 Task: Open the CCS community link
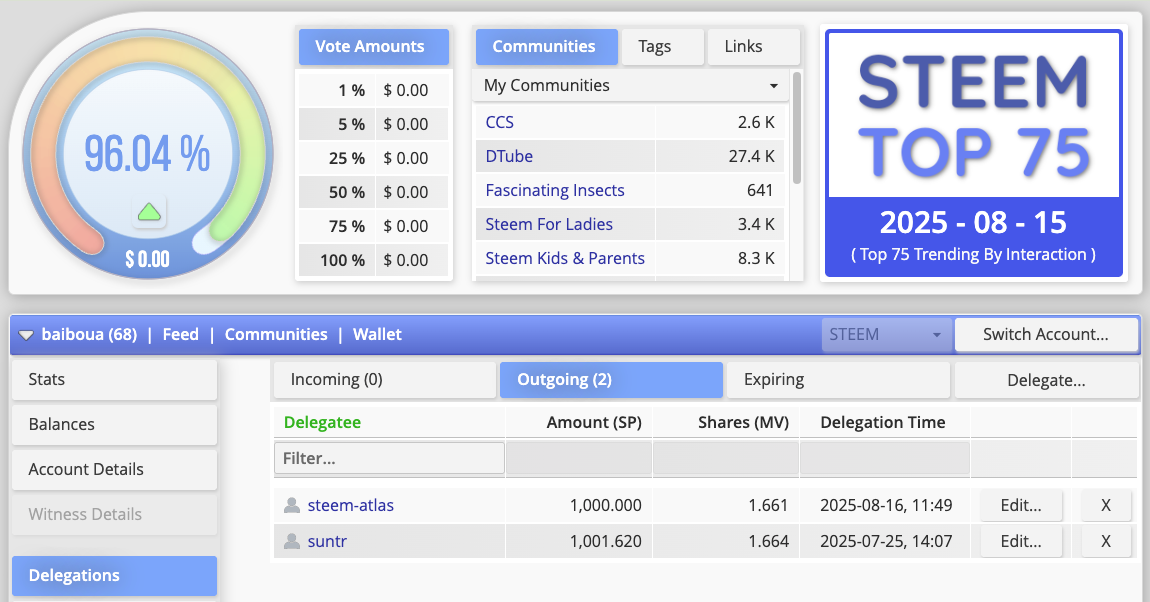click(x=499, y=122)
